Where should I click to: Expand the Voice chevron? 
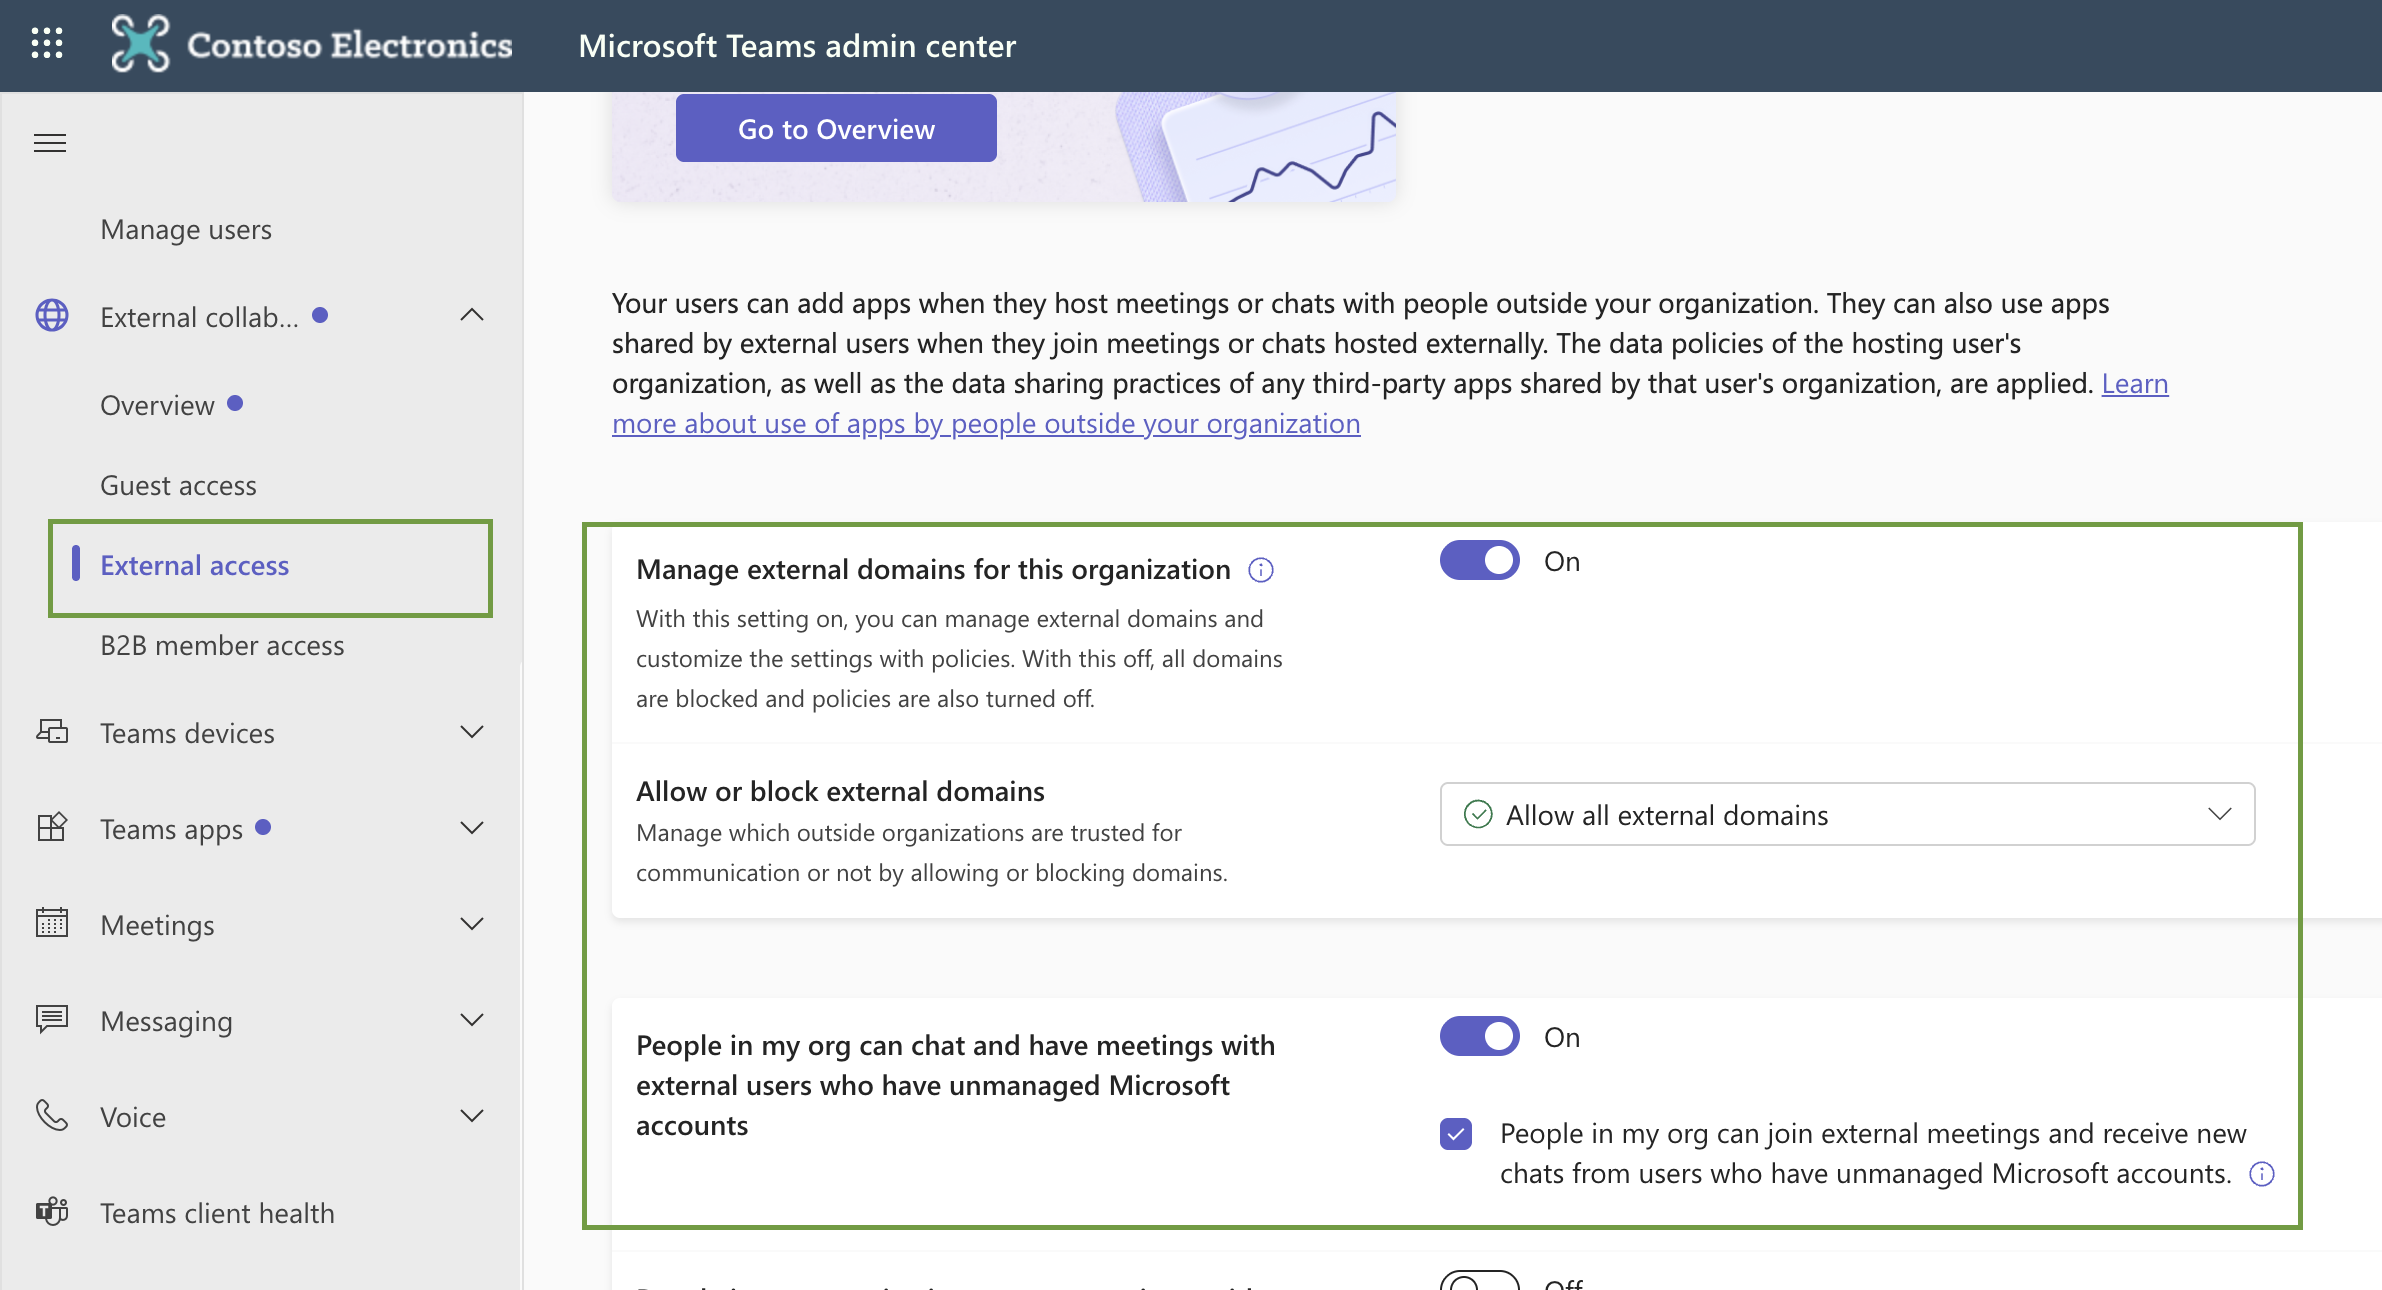click(x=472, y=1116)
